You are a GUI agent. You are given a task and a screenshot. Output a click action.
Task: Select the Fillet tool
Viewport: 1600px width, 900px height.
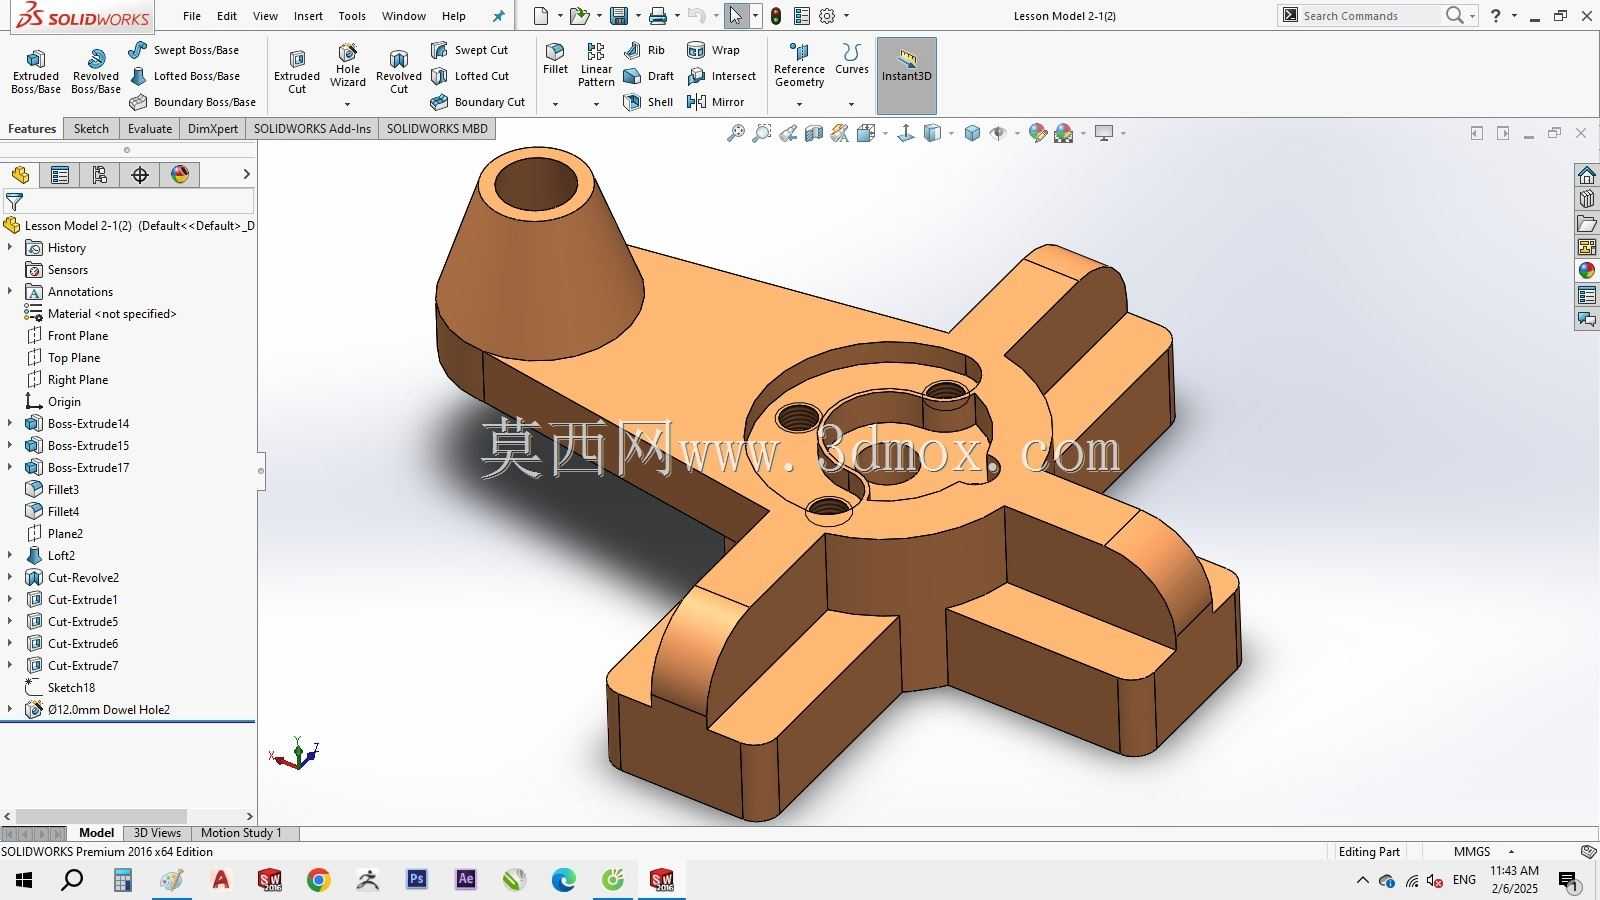(555, 59)
